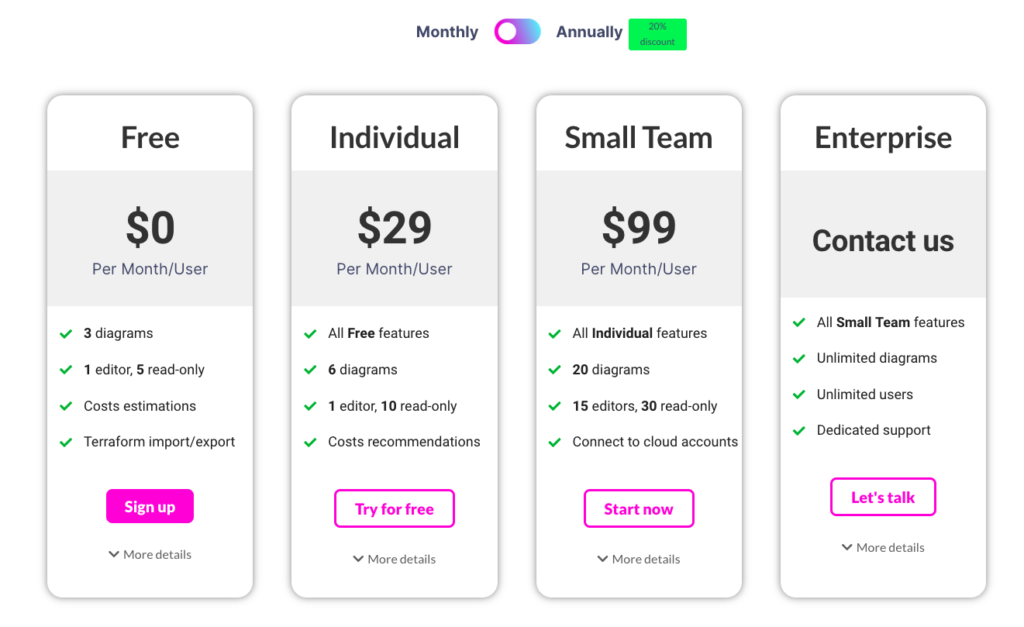Expand More details under Small Team plan

pos(639,559)
